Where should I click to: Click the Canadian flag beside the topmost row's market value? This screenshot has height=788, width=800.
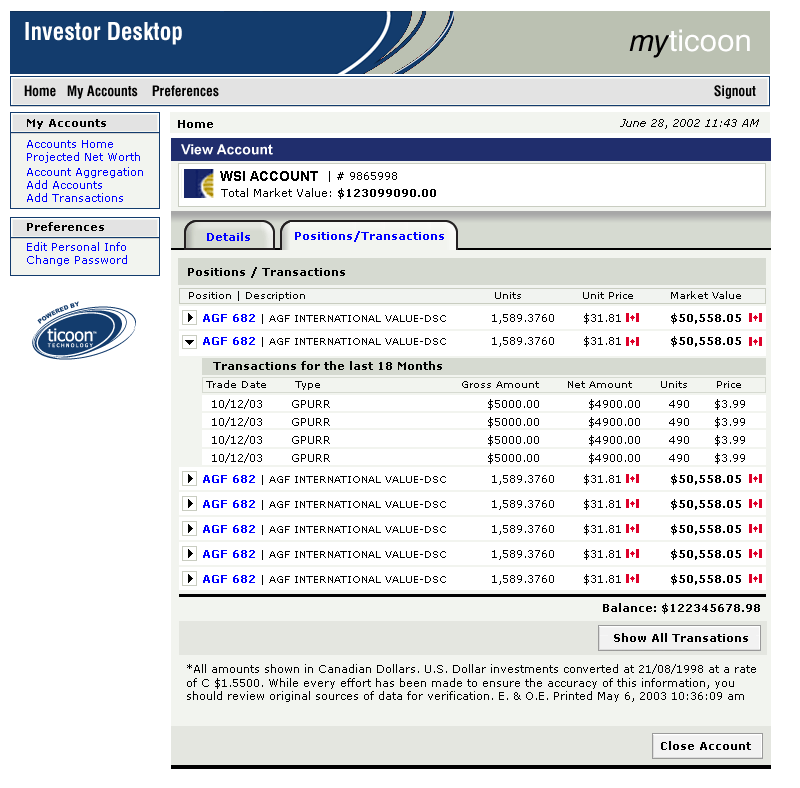(x=755, y=317)
